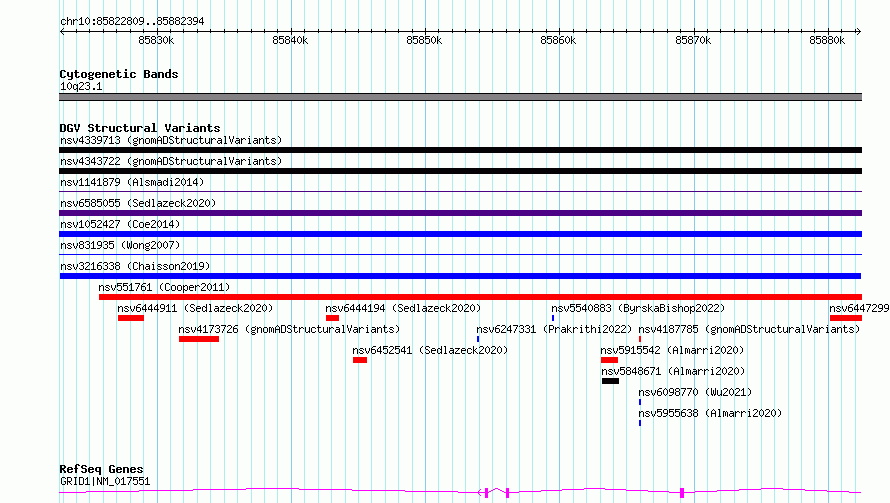Click the 85830k ruler label
This screenshot has height=503, width=890.
click(156, 40)
